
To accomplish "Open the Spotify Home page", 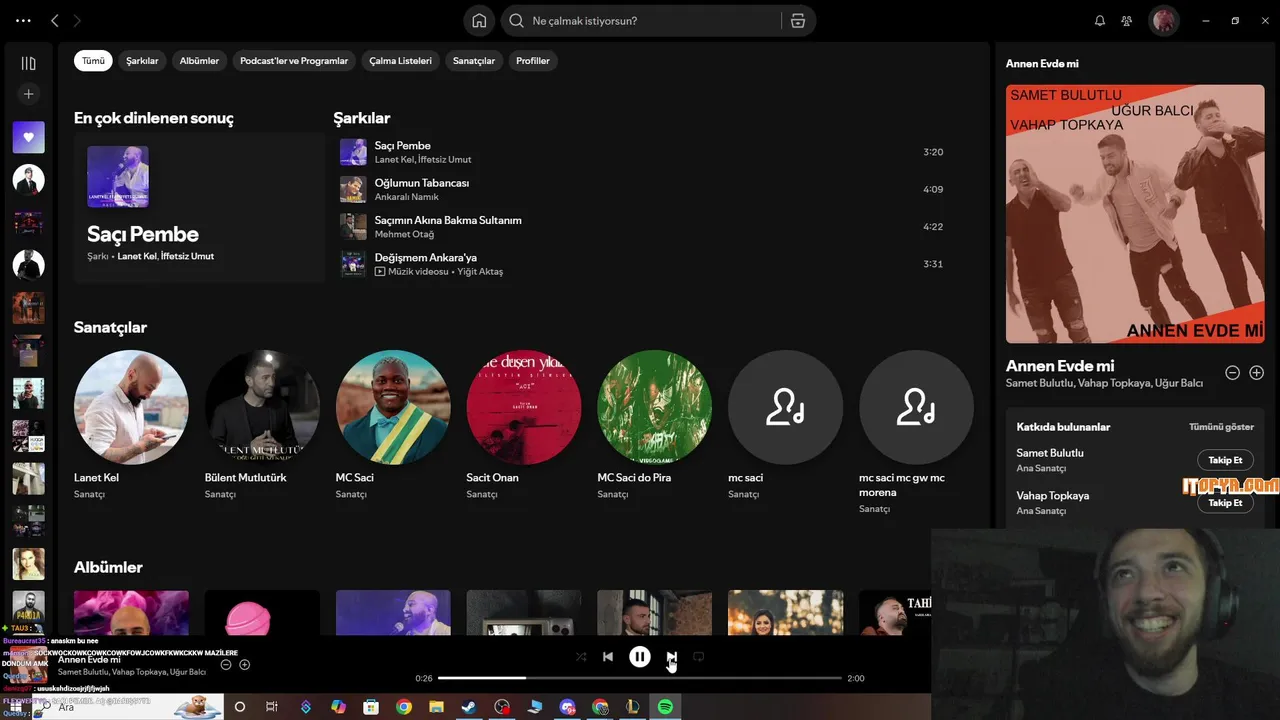I will pyautogui.click(x=479, y=21).
